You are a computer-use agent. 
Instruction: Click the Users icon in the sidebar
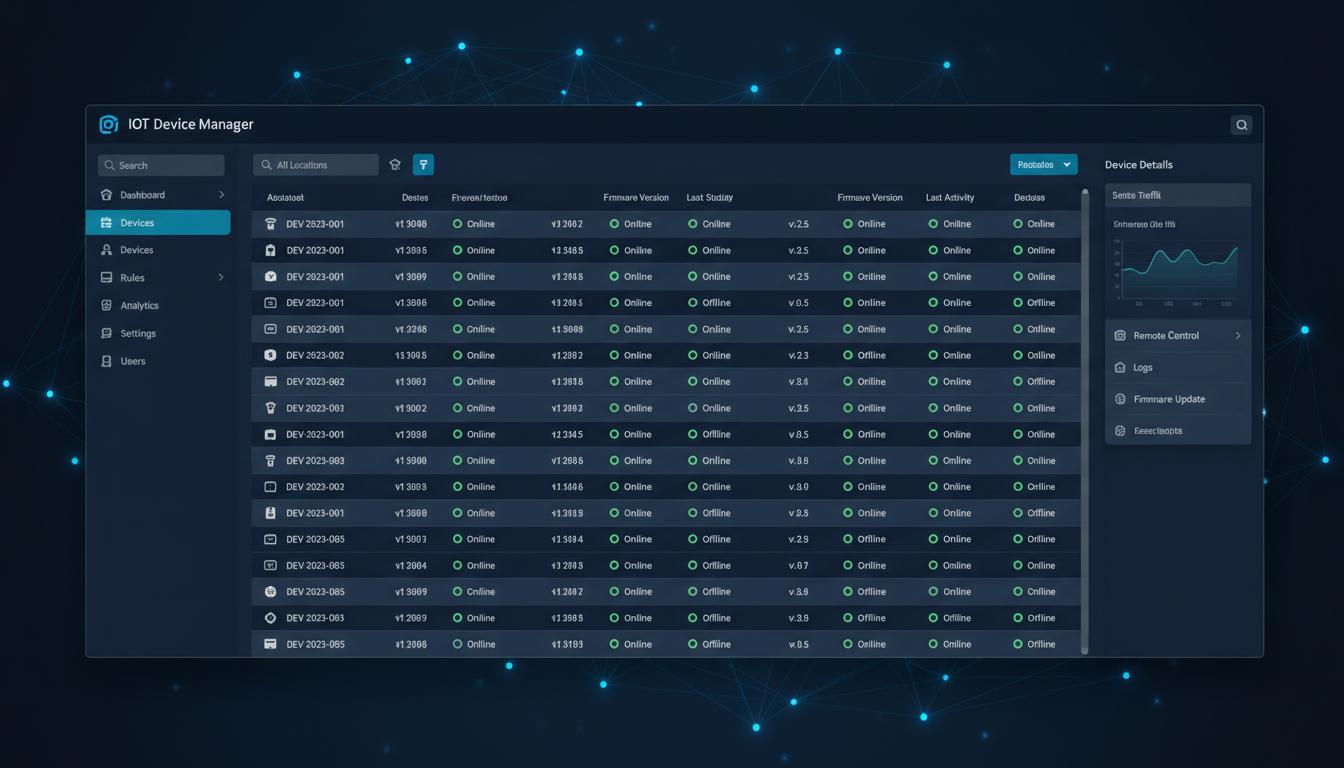pos(107,361)
